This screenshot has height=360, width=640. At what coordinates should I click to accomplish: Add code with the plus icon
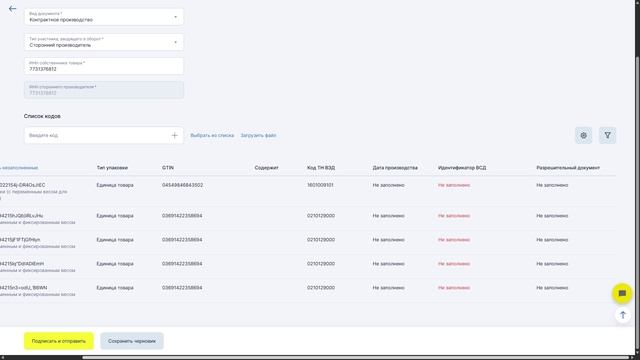[x=175, y=136]
